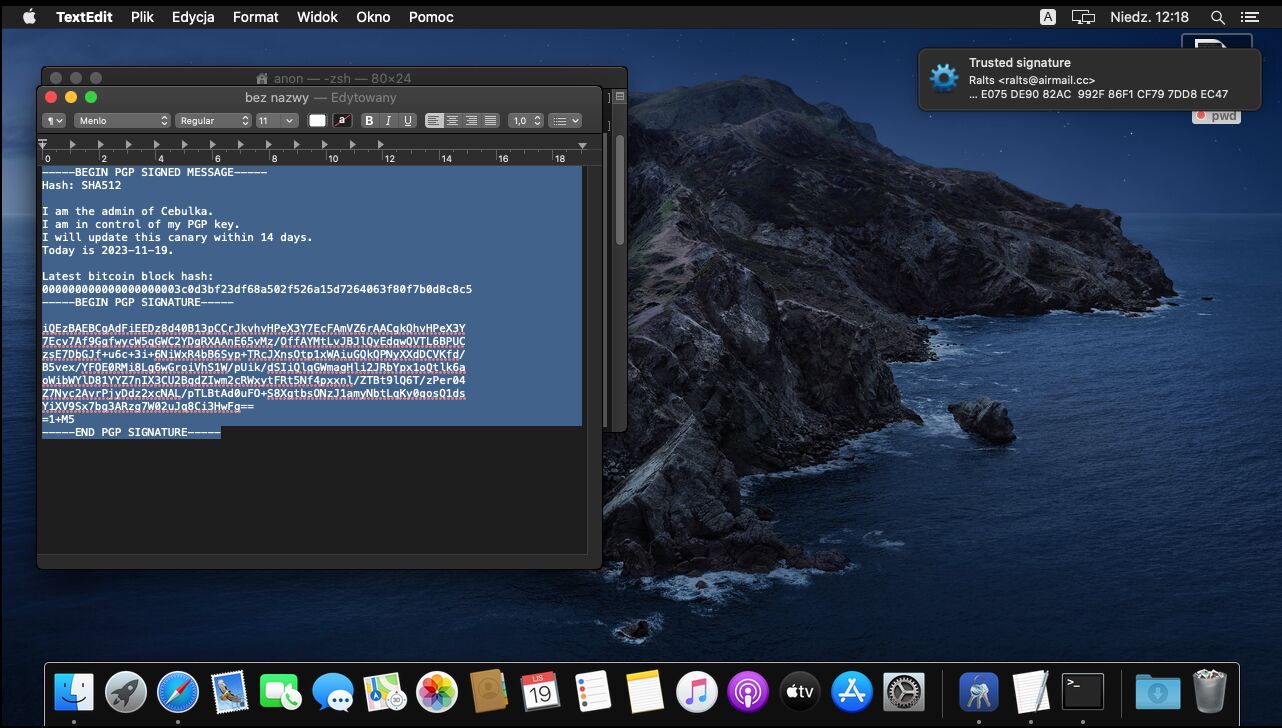This screenshot has height=728, width=1282.
Task: Open the Format menu
Action: coord(256,17)
